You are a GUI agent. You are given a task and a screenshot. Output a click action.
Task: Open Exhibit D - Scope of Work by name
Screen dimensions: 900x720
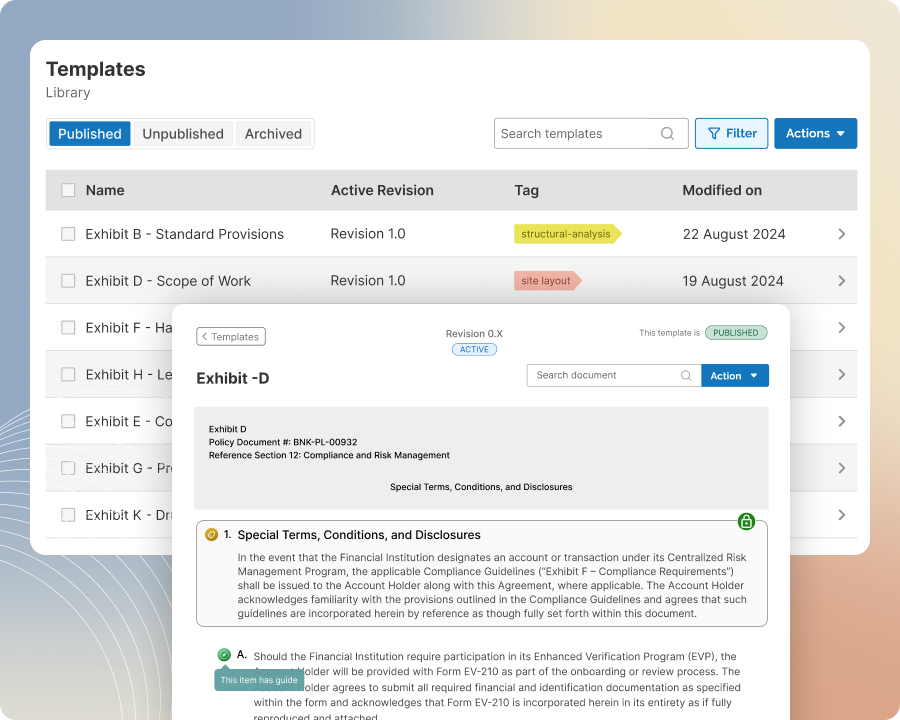coord(168,281)
